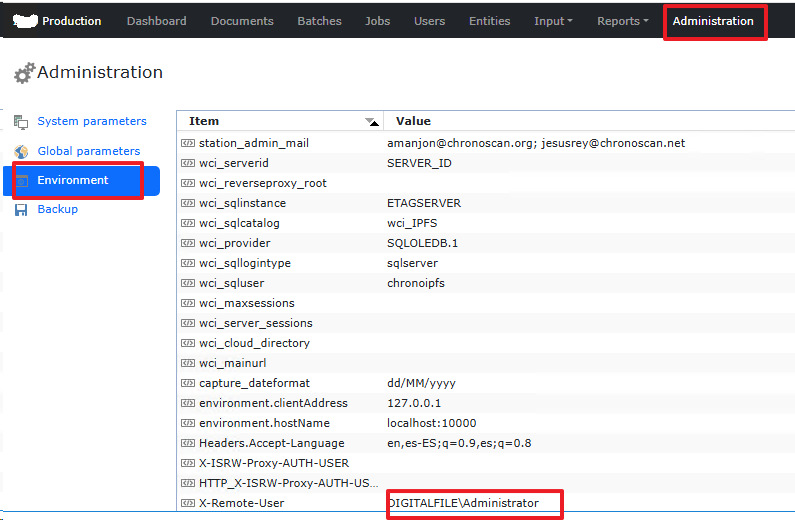
Task: Go to the Dashboard tab
Action: [x=155, y=21]
